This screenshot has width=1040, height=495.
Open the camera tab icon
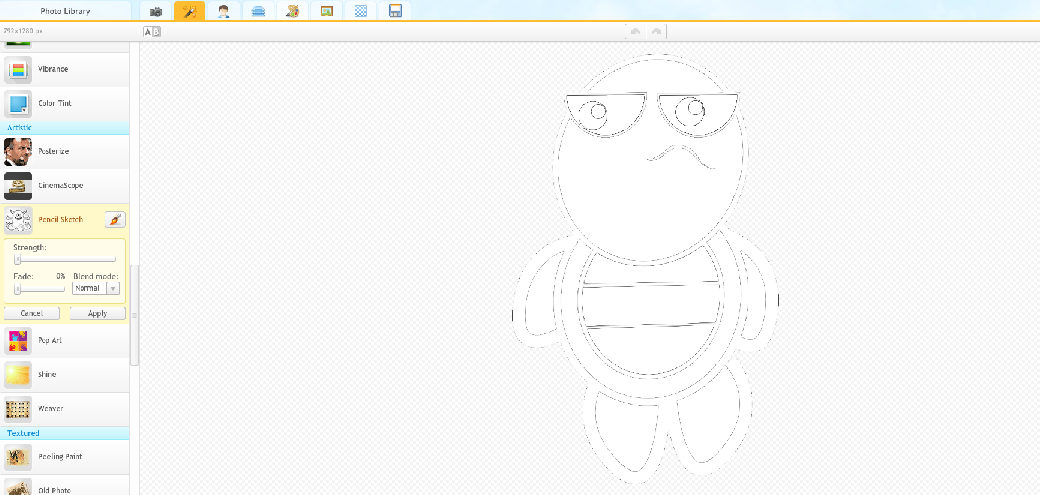point(156,11)
